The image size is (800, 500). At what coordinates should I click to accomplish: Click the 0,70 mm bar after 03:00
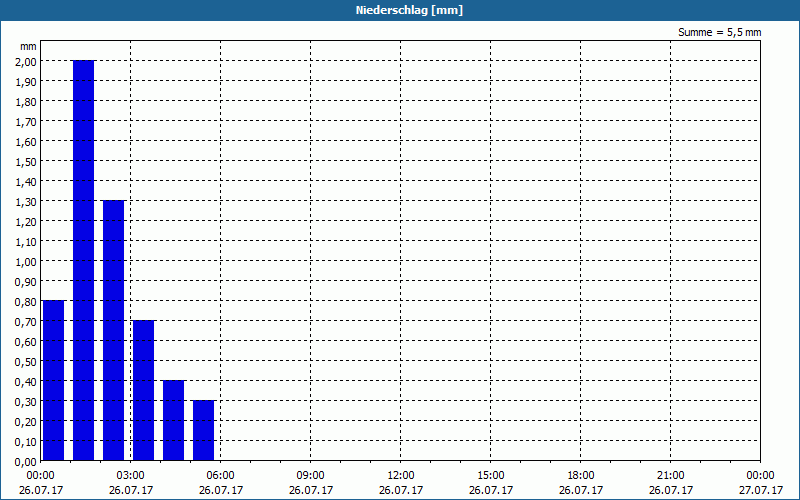point(143,390)
